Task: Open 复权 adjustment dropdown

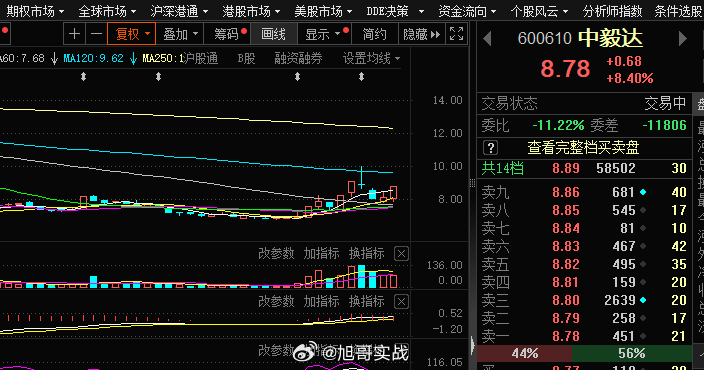Action: click(x=132, y=34)
